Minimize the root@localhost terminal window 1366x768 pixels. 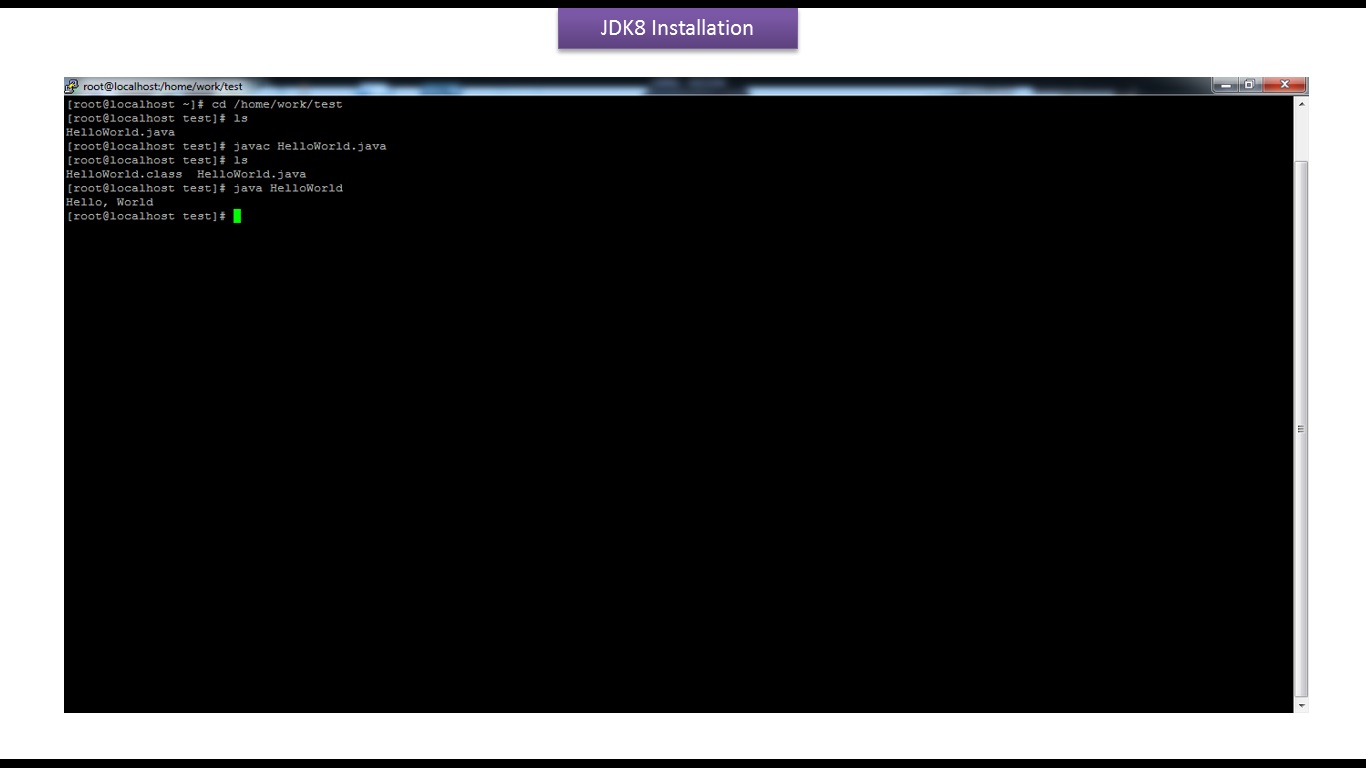[x=1226, y=85]
